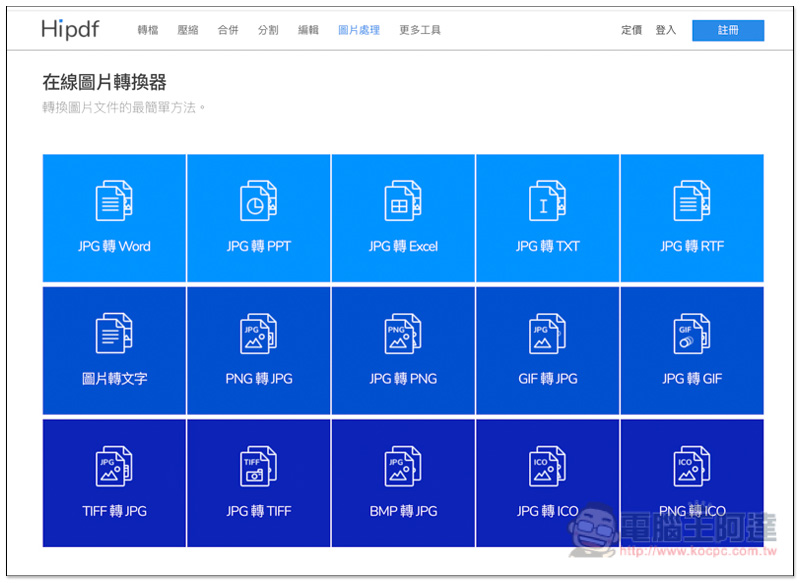Click the PNG 轉 JPG image icon
Image resolution: width=800 pixels, height=583 pixels.
click(259, 333)
